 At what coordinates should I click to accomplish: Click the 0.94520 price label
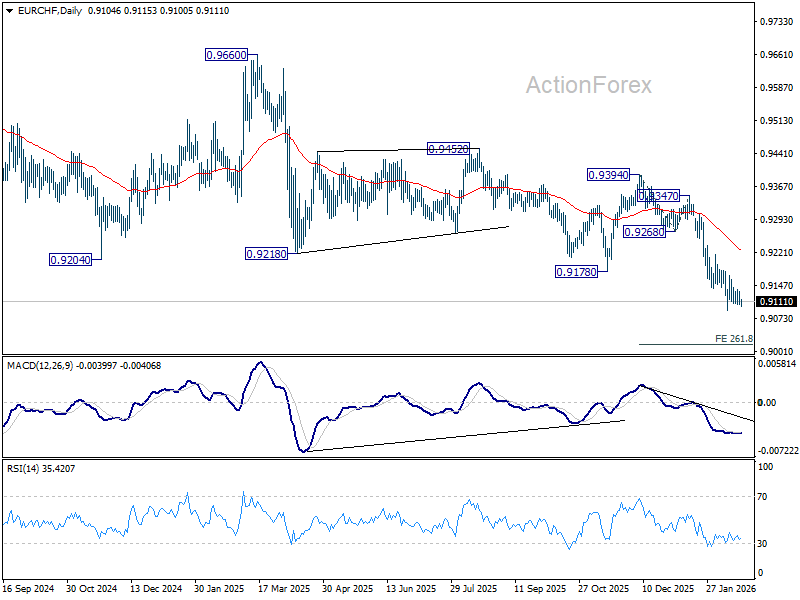448,149
